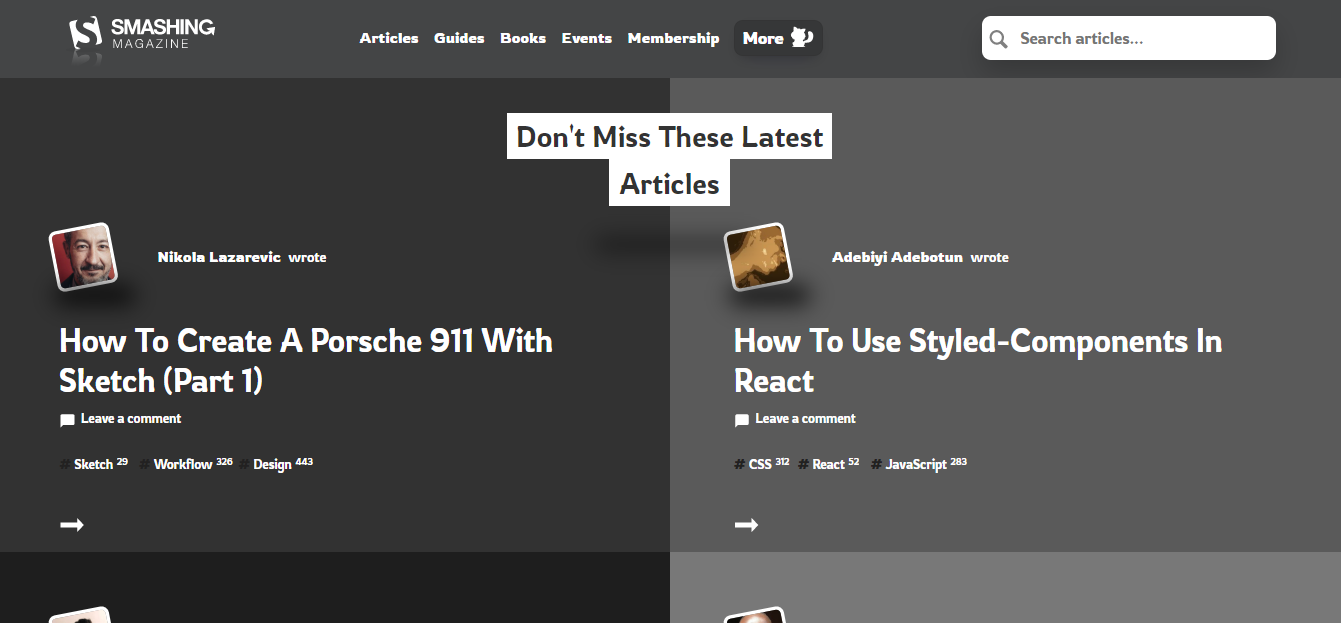Click Leave a comment under Styled-Components article
1341x623 pixels.
(x=806, y=419)
